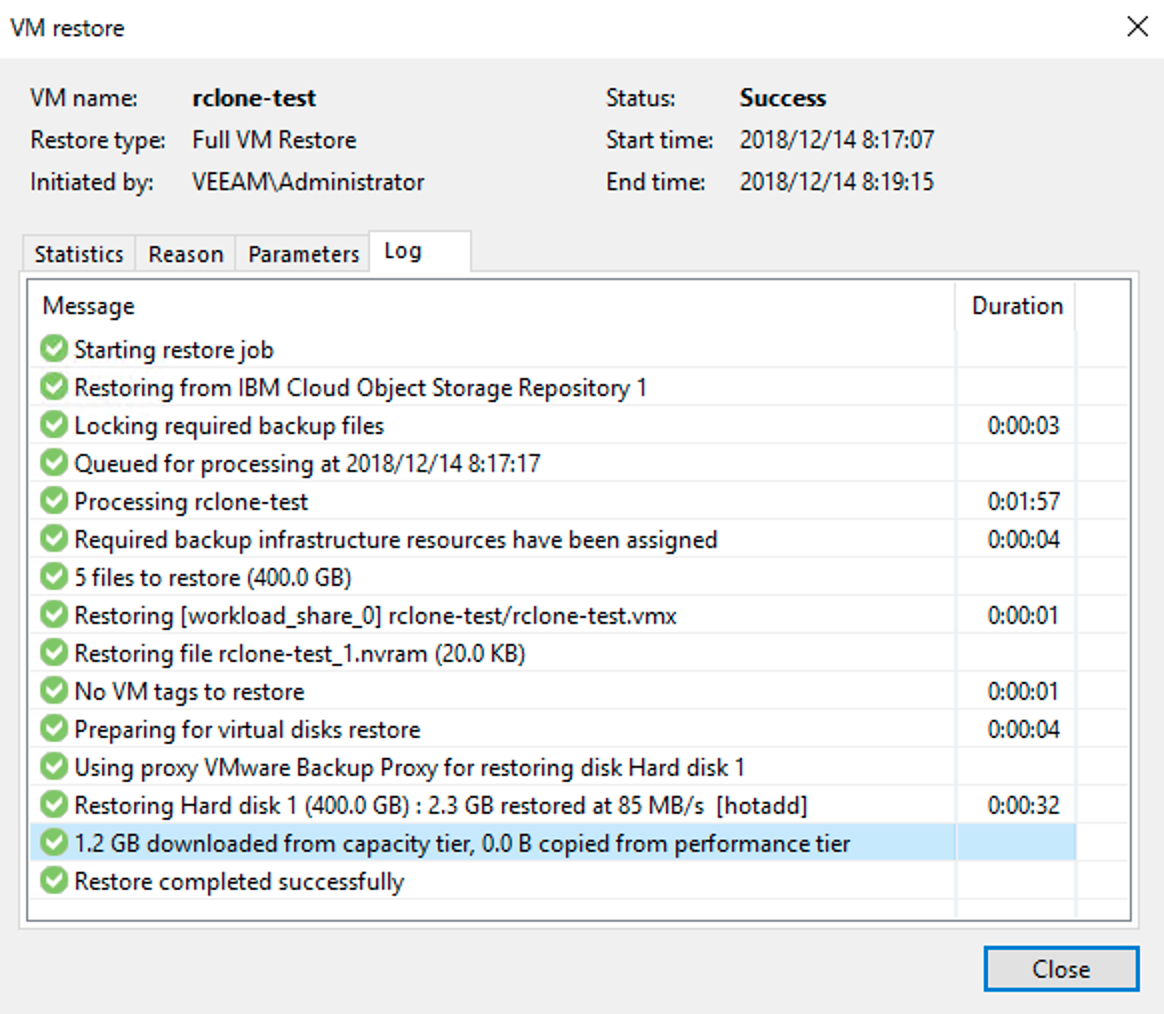Select the Log tab
Image resolution: width=1164 pixels, height=1014 pixels.
click(x=419, y=252)
